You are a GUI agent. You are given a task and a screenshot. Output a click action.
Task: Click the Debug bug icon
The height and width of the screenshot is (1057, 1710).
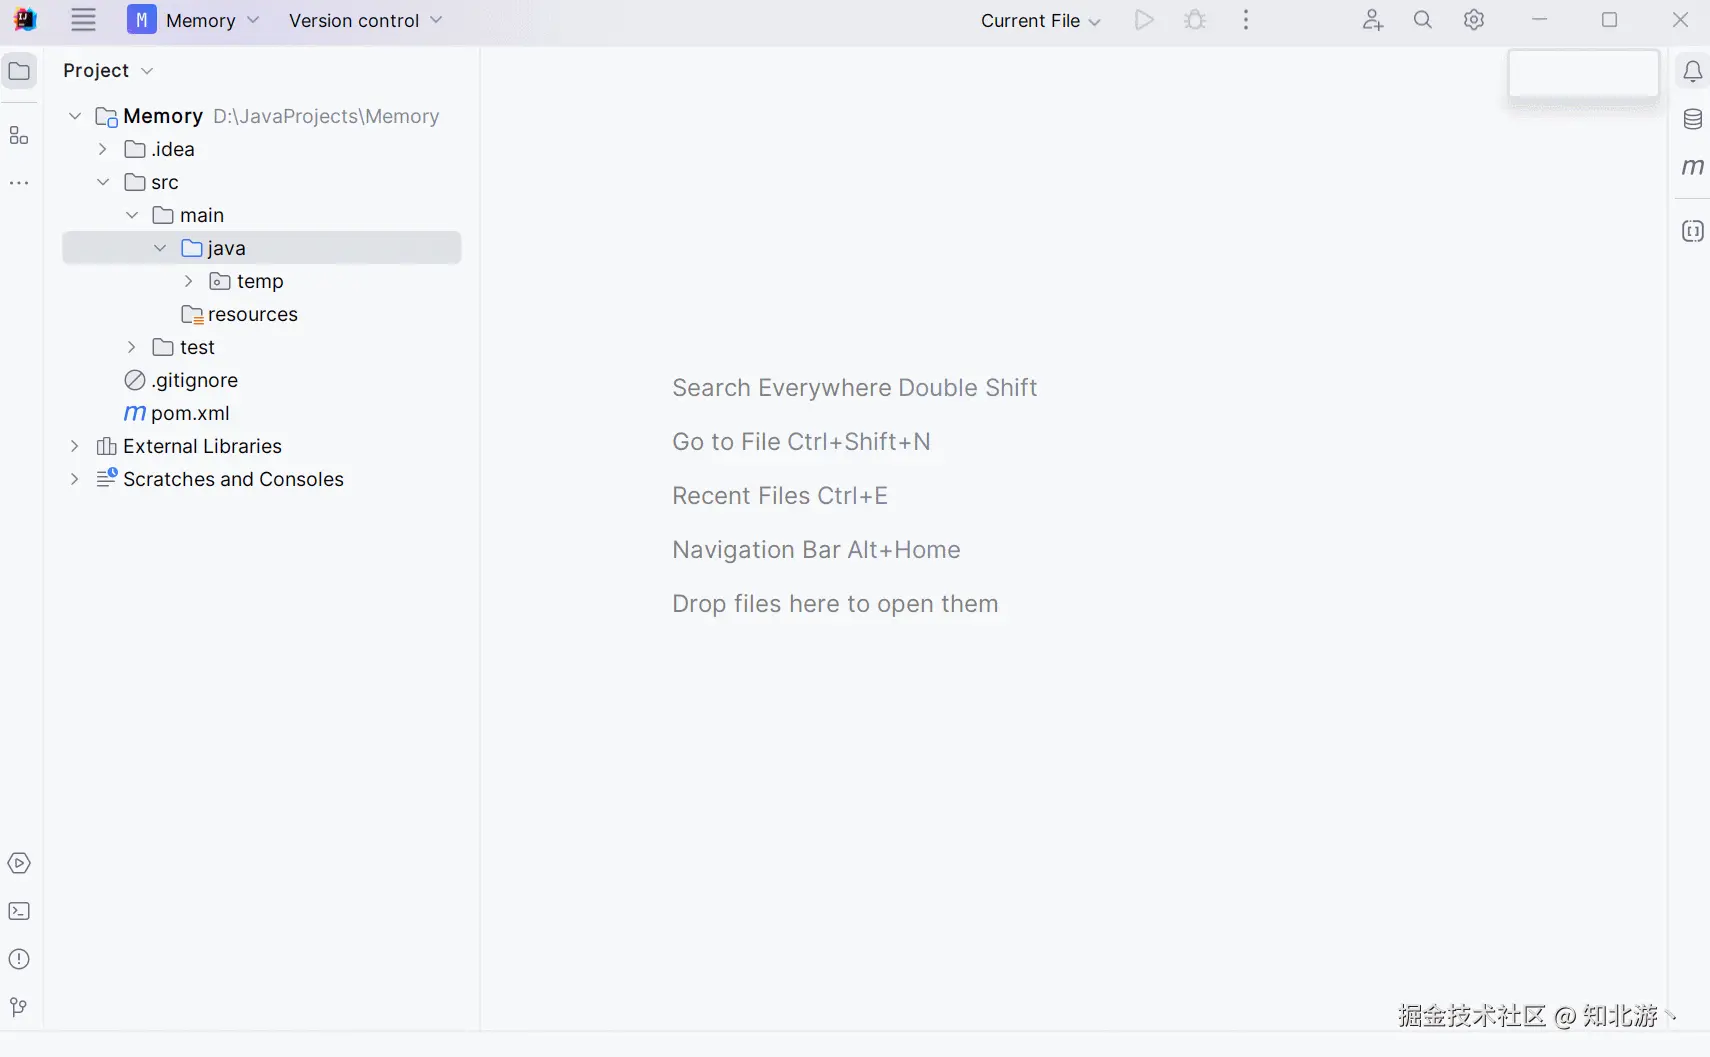1195,20
